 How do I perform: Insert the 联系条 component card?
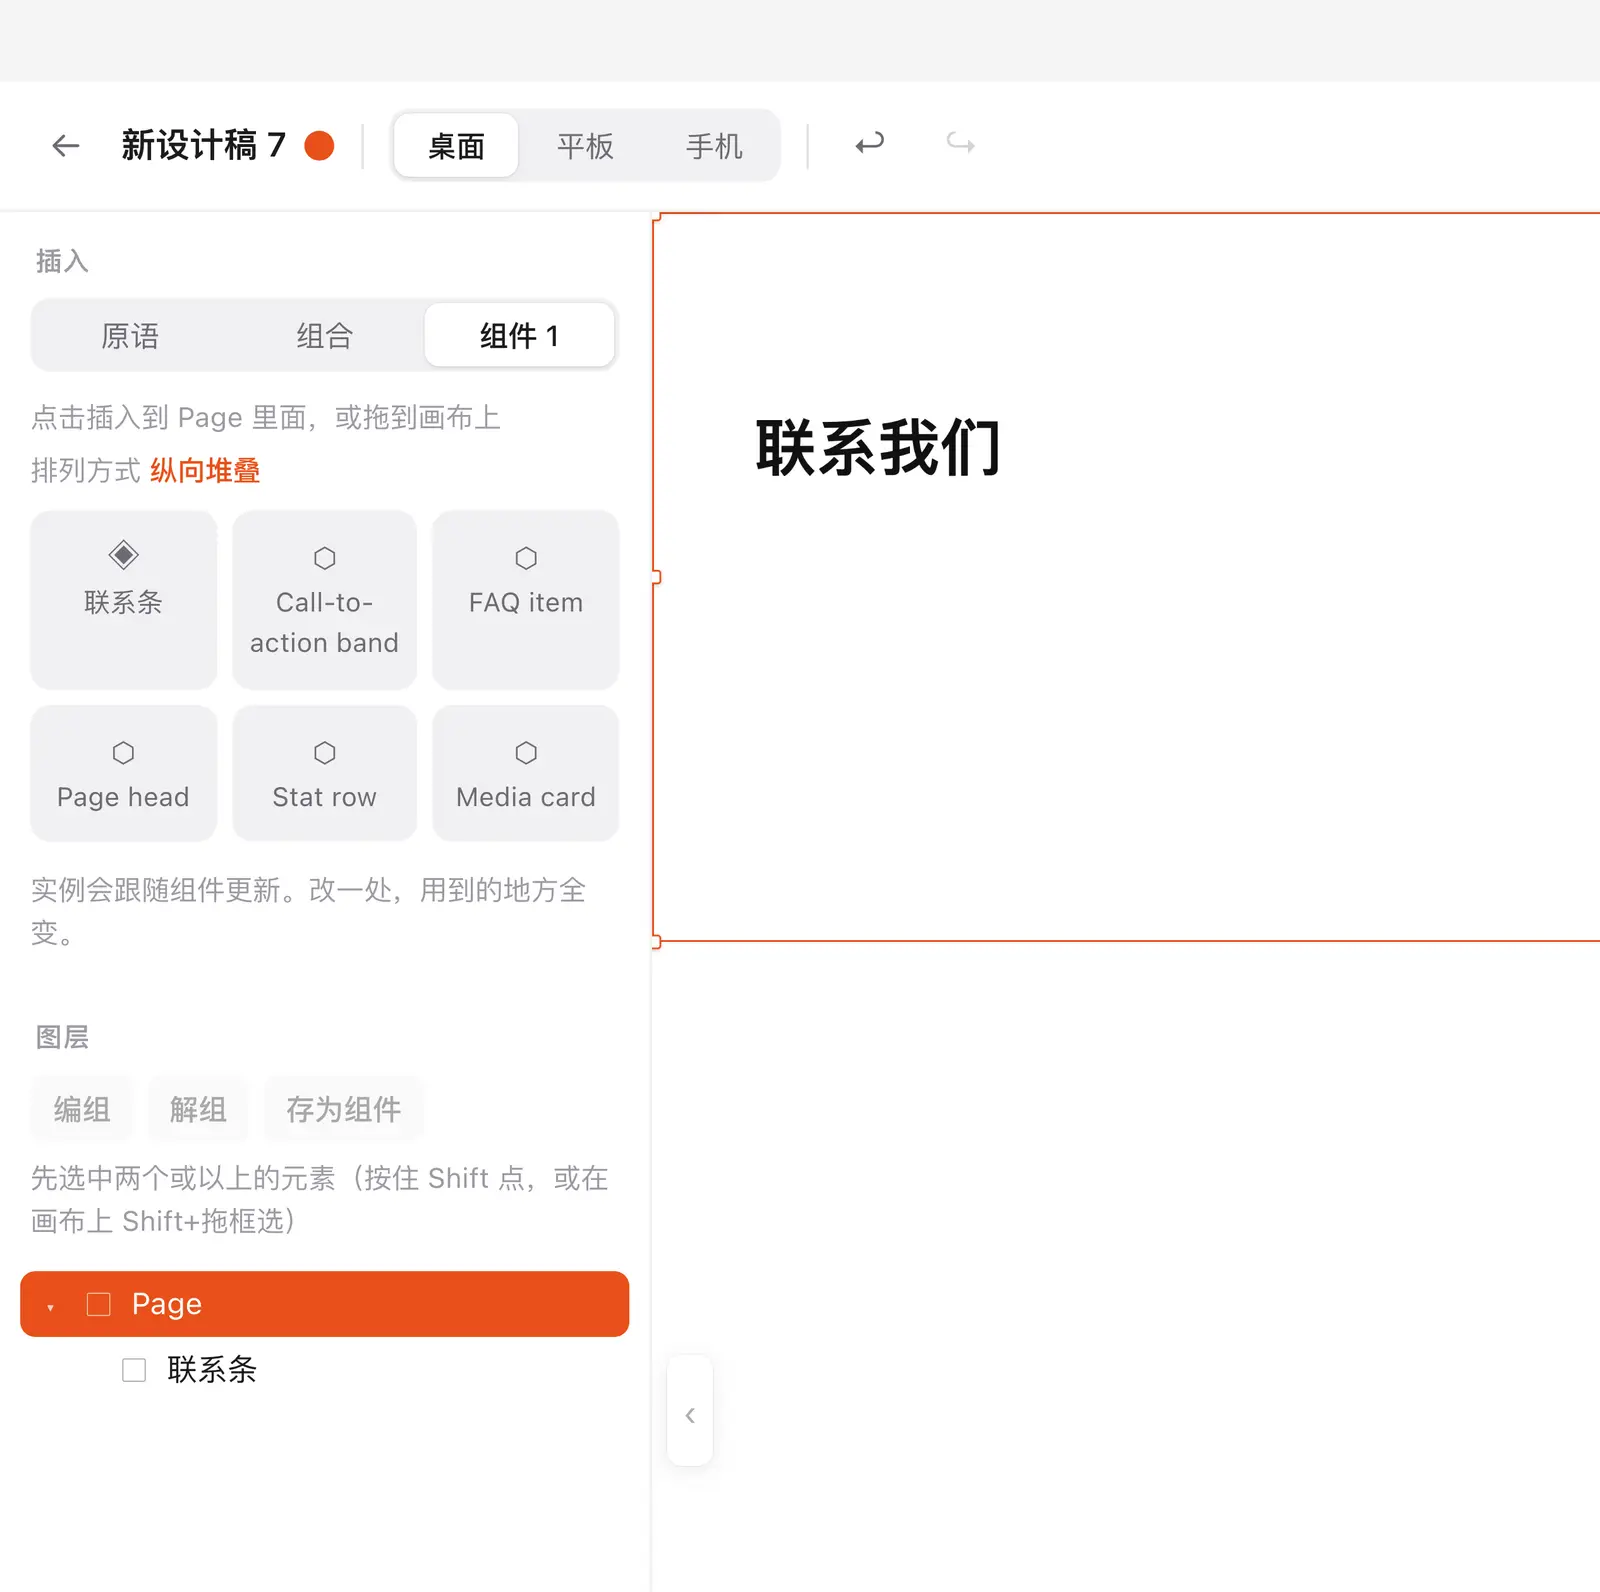(x=124, y=599)
